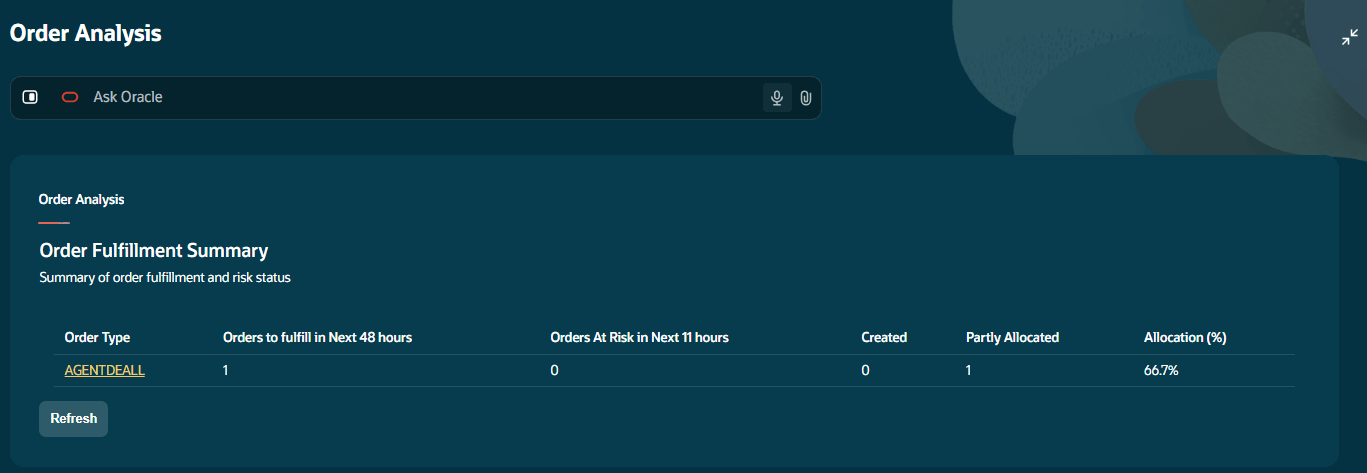Click the Refresh button
This screenshot has width=1367, height=473.
coord(73,419)
